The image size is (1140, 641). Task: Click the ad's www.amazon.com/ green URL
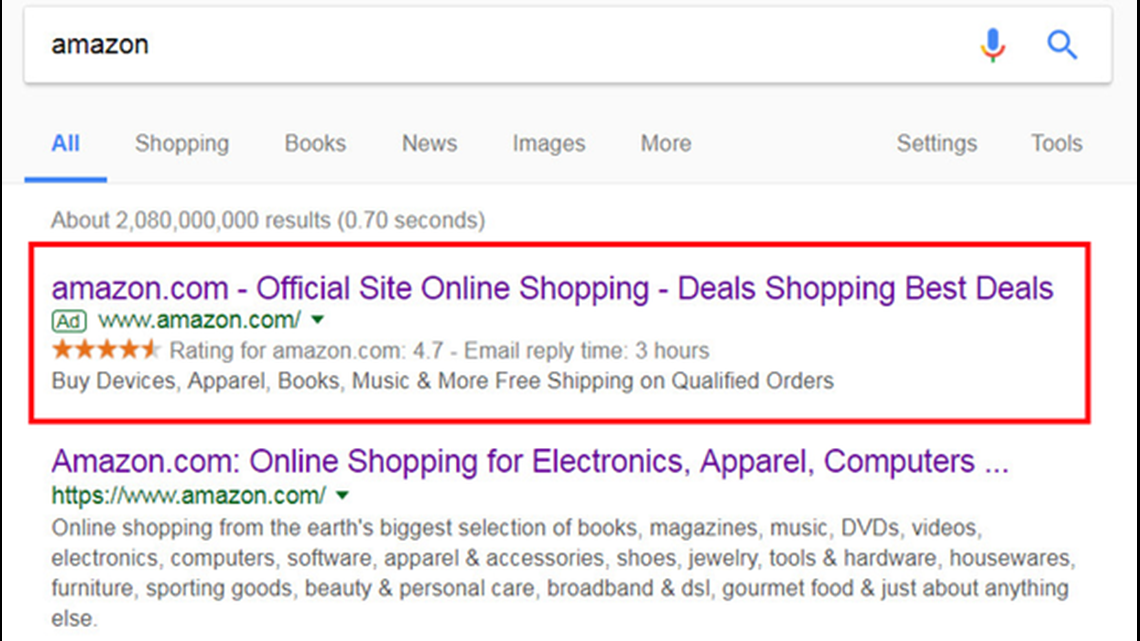pyautogui.click(x=199, y=321)
